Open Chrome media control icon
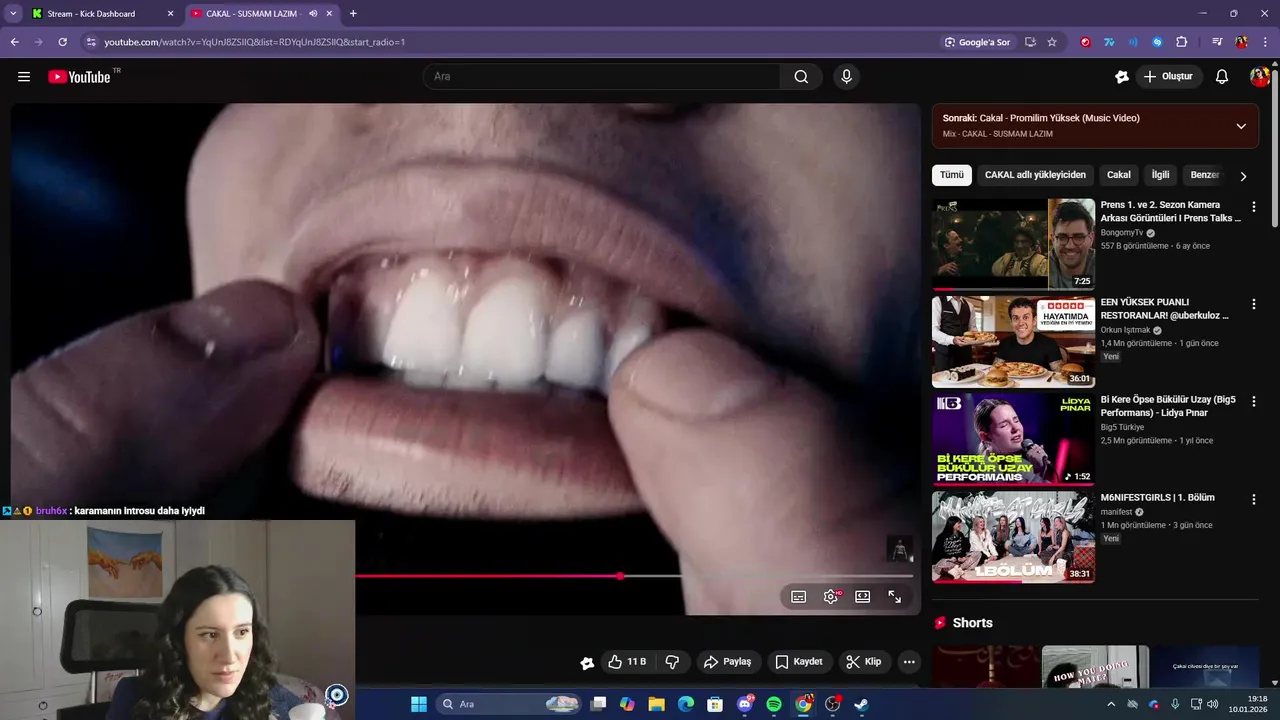The height and width of the screenshot is (720, 1280). (x=1217, y=42)
